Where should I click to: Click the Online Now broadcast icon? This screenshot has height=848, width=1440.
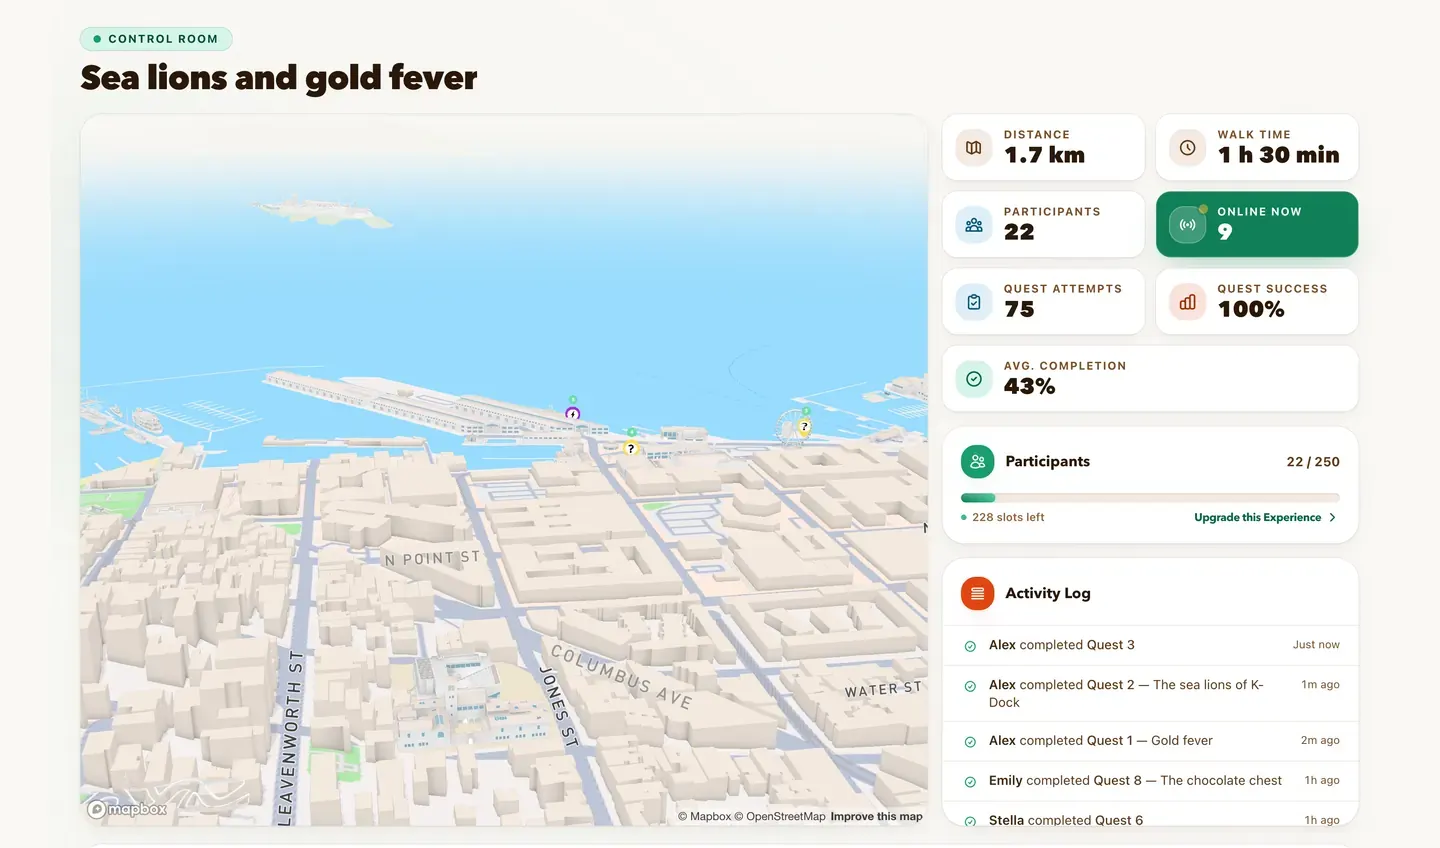coord(1187,225)
